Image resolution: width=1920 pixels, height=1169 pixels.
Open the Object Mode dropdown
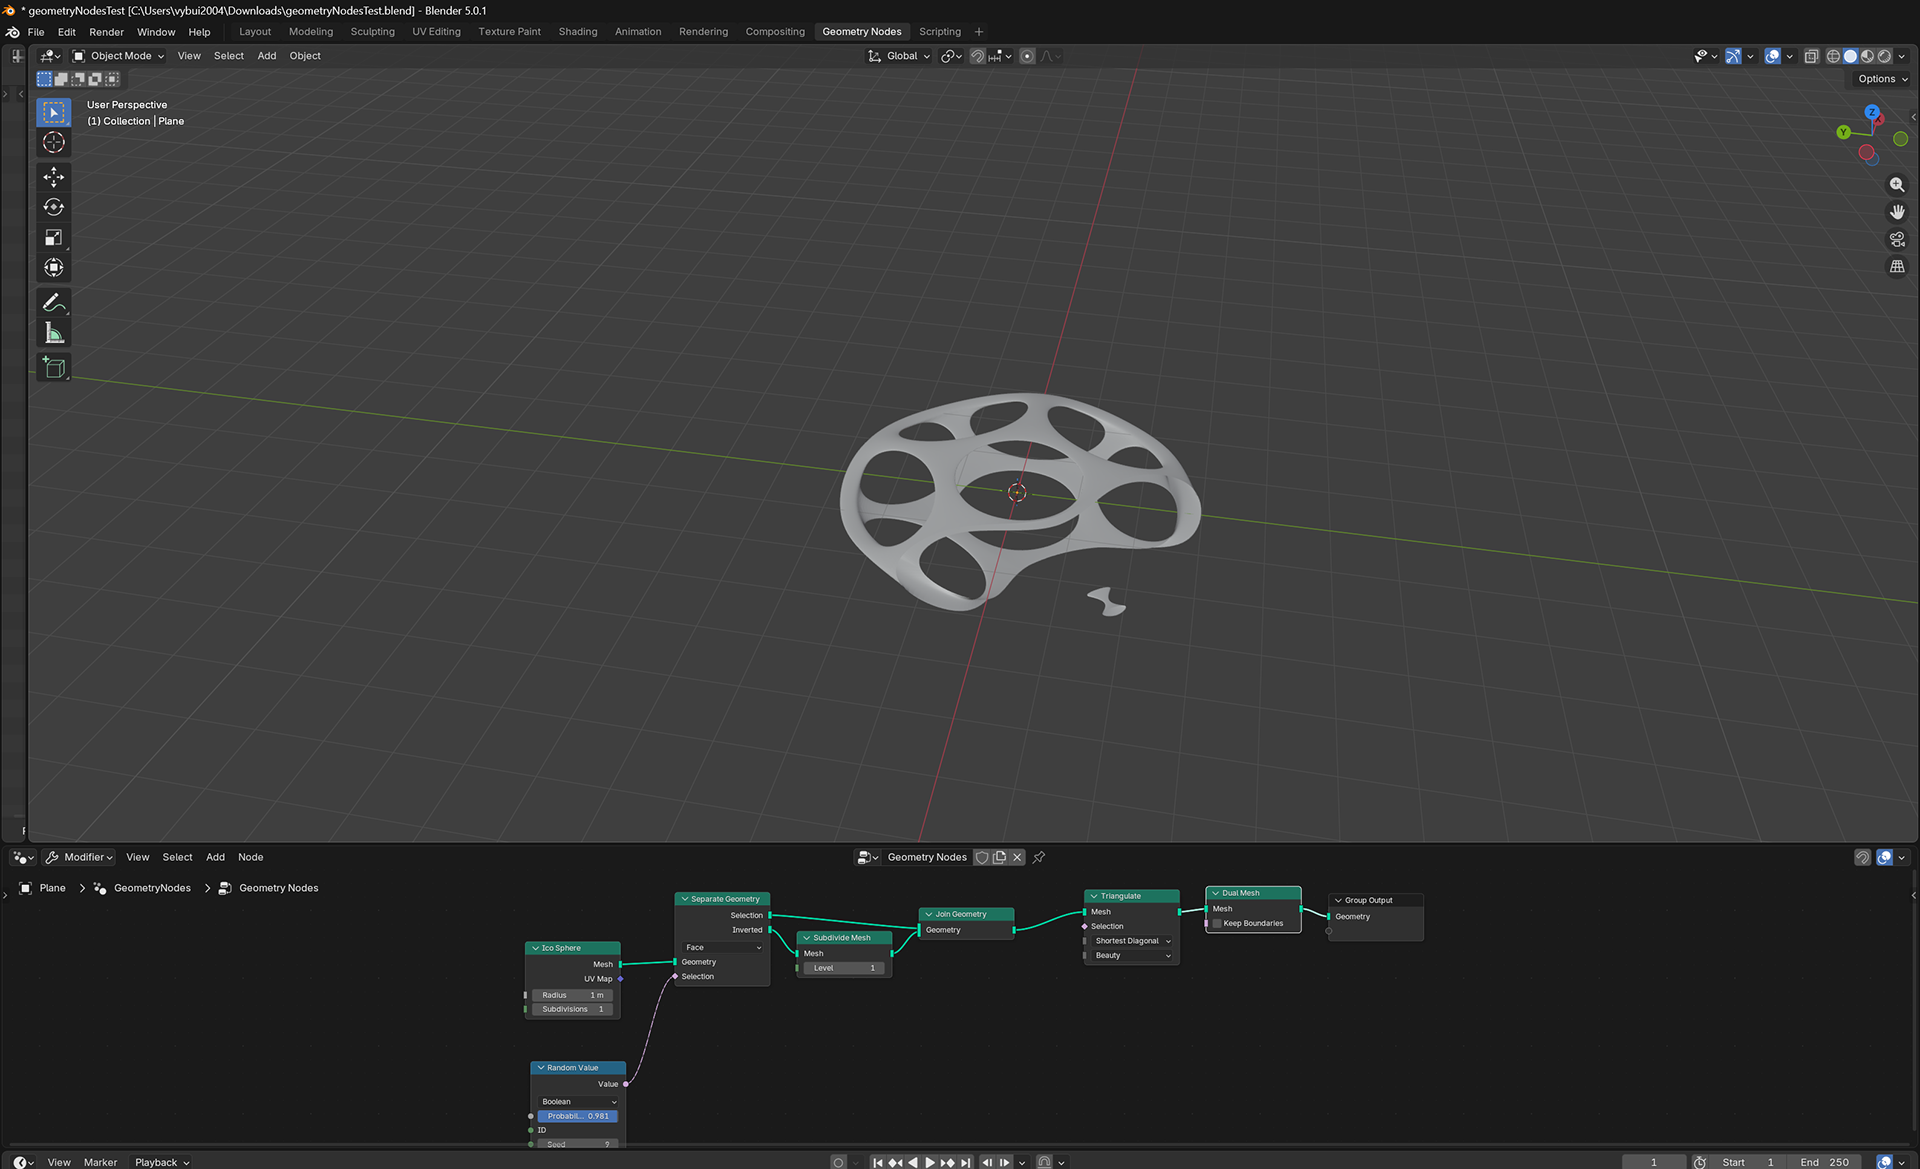pos(119,56)
